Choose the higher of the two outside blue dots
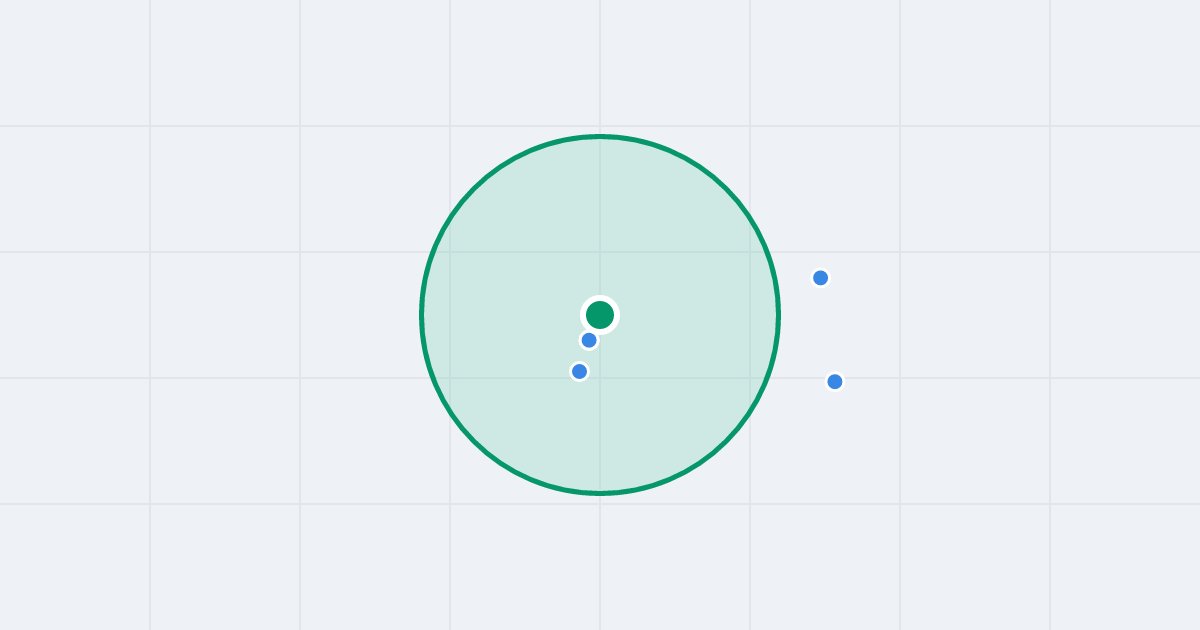Image resolution: width=1200 pixels, height=630 pixels. [x=820, y=278]
